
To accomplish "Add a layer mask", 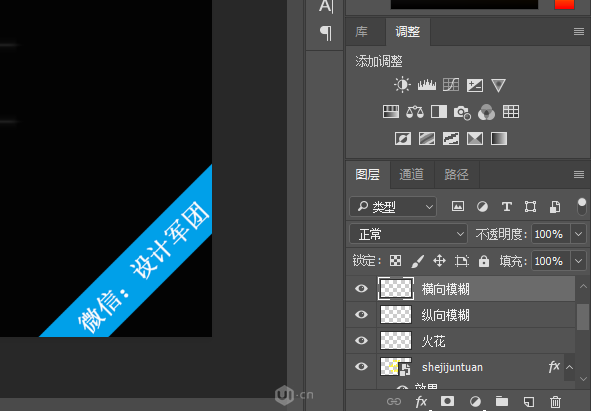I will pos(447,401).
